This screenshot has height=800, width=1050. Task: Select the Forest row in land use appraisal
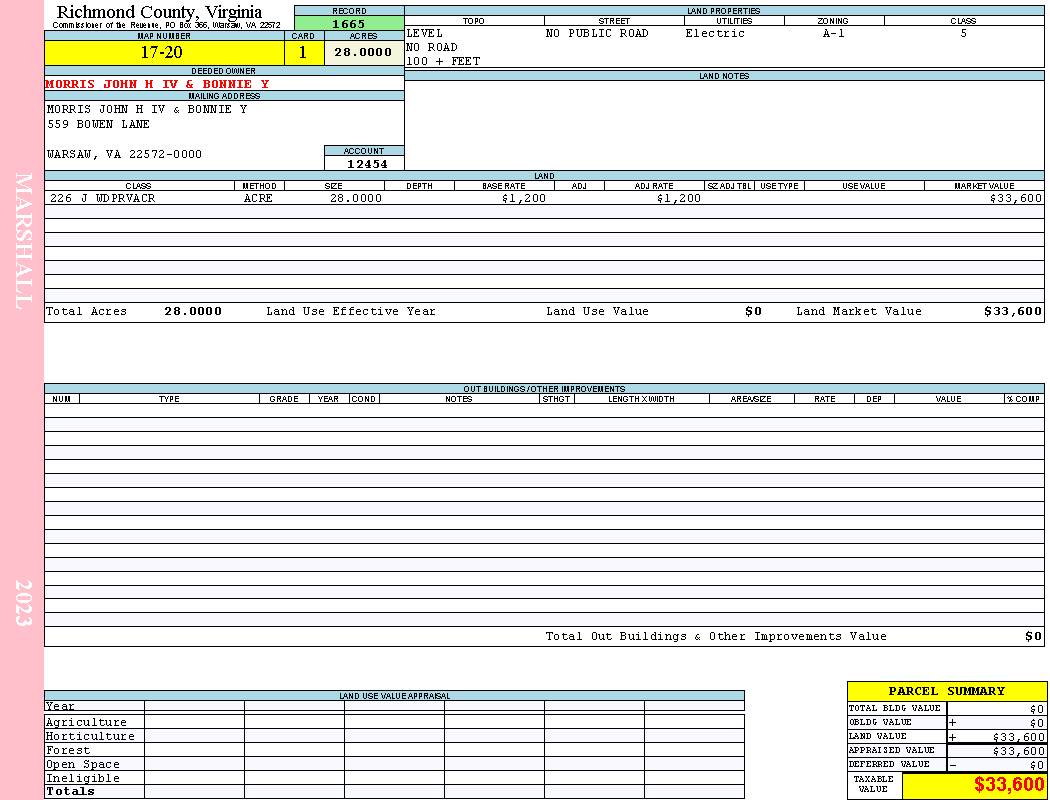tap(394, 750)
